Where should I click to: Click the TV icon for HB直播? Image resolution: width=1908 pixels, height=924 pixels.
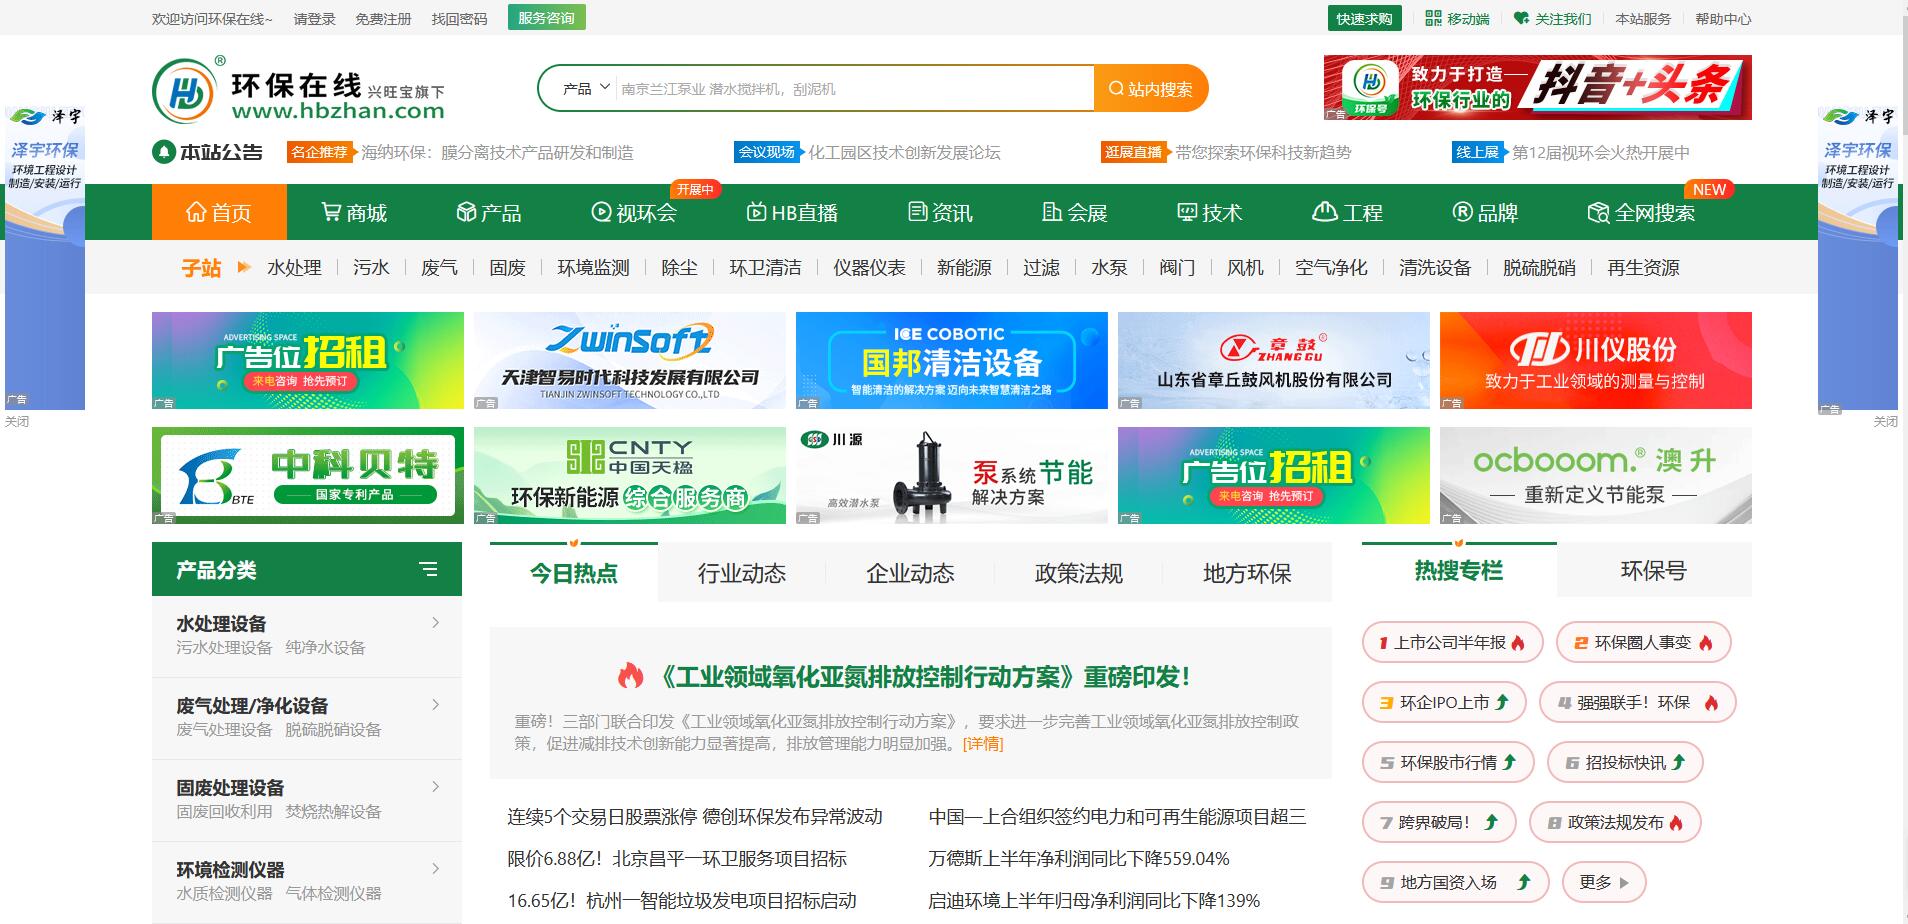pos(756,212)
